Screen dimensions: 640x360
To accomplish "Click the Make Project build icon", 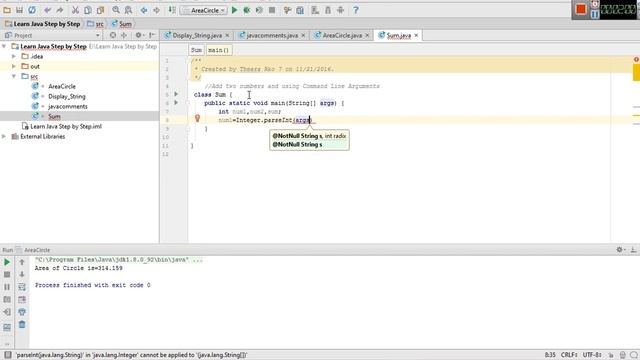I will tap(172, 10).
